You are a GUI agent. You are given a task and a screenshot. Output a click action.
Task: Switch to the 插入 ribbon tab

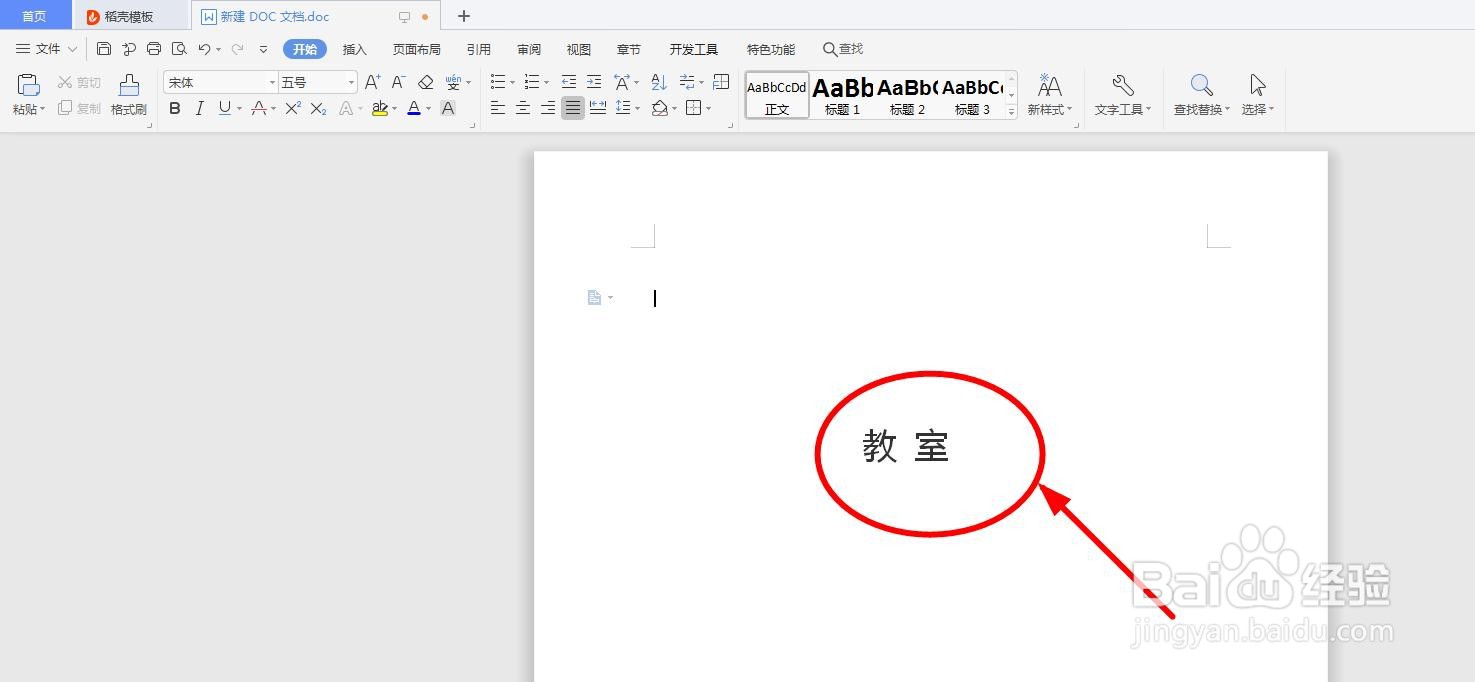point(354,48)
